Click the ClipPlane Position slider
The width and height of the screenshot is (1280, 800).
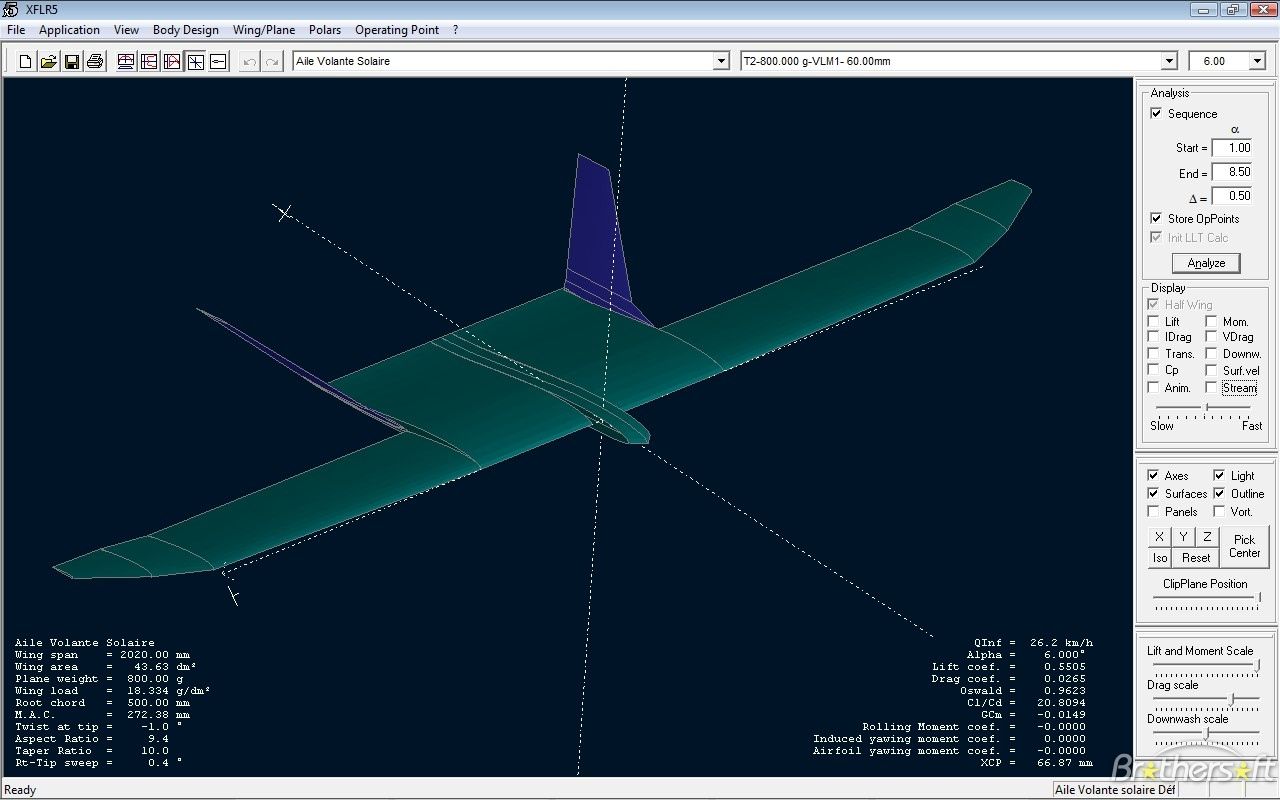tap(1207, 599)
